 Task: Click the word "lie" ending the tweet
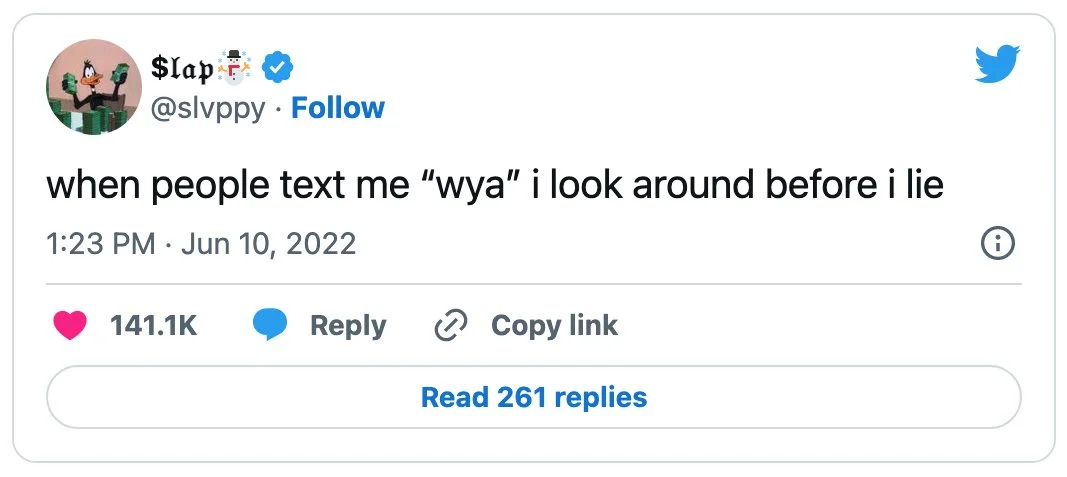[x=920, y=186]
